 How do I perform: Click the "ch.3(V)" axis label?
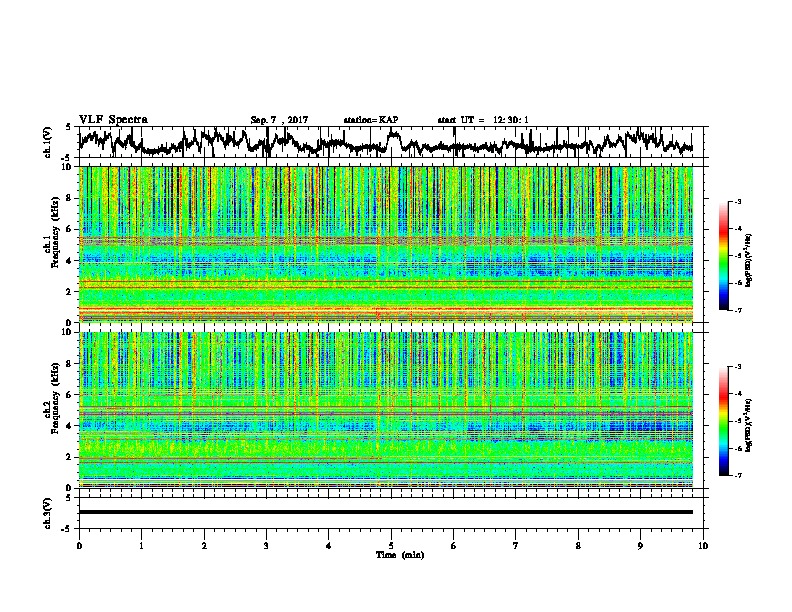coord(47,513)
